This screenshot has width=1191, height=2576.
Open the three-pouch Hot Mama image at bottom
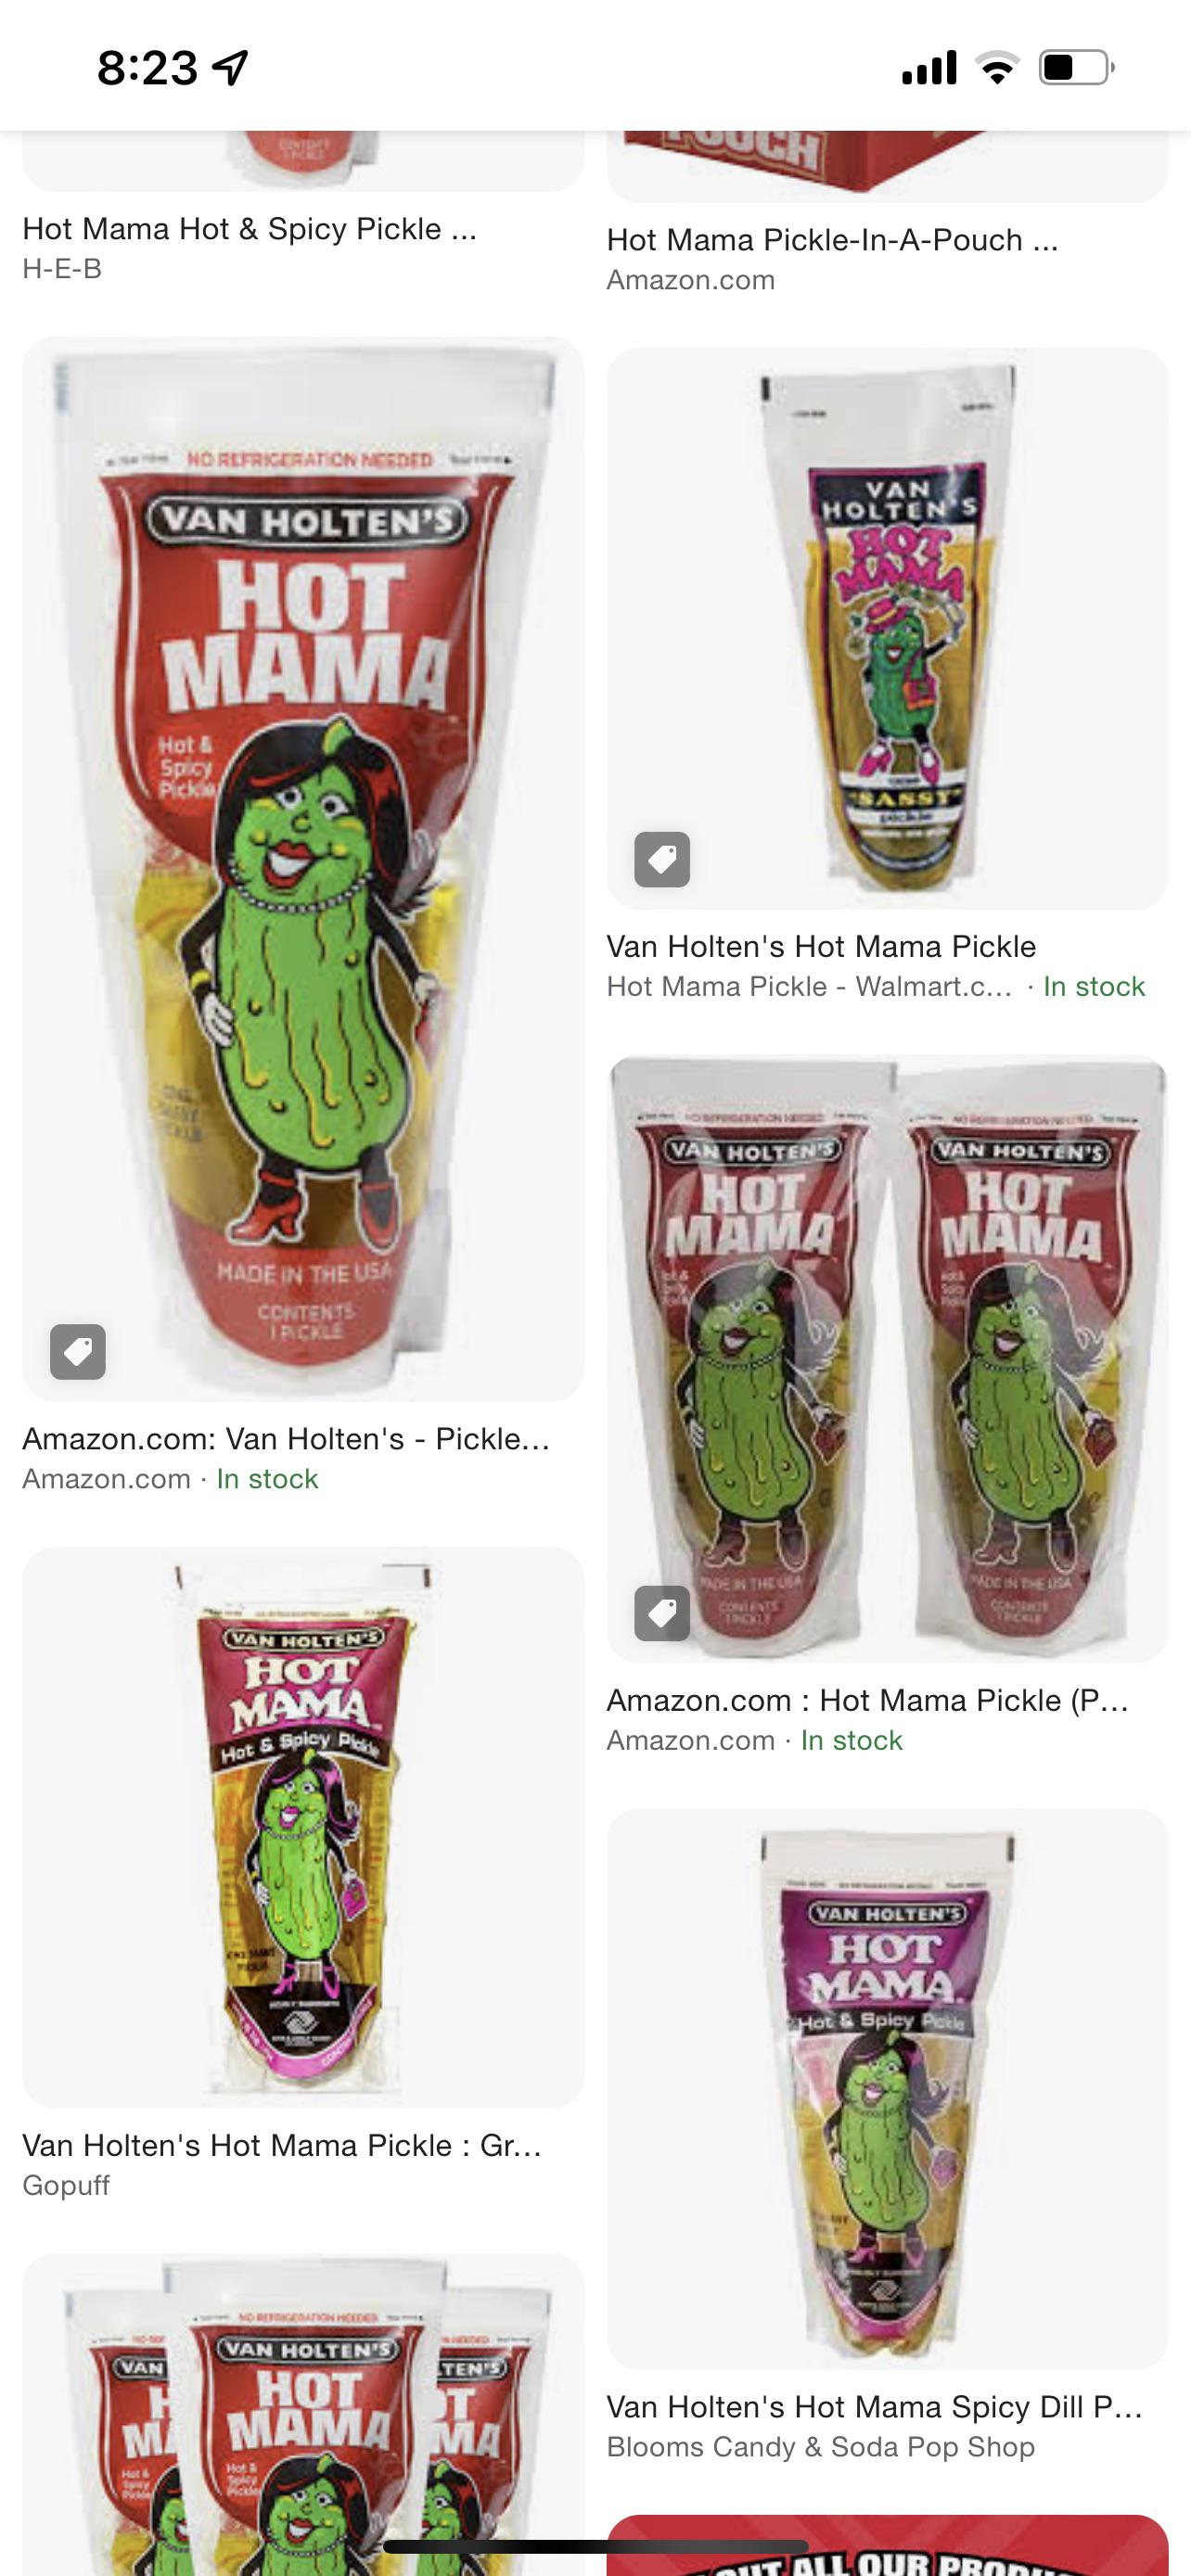[303, 2414]
